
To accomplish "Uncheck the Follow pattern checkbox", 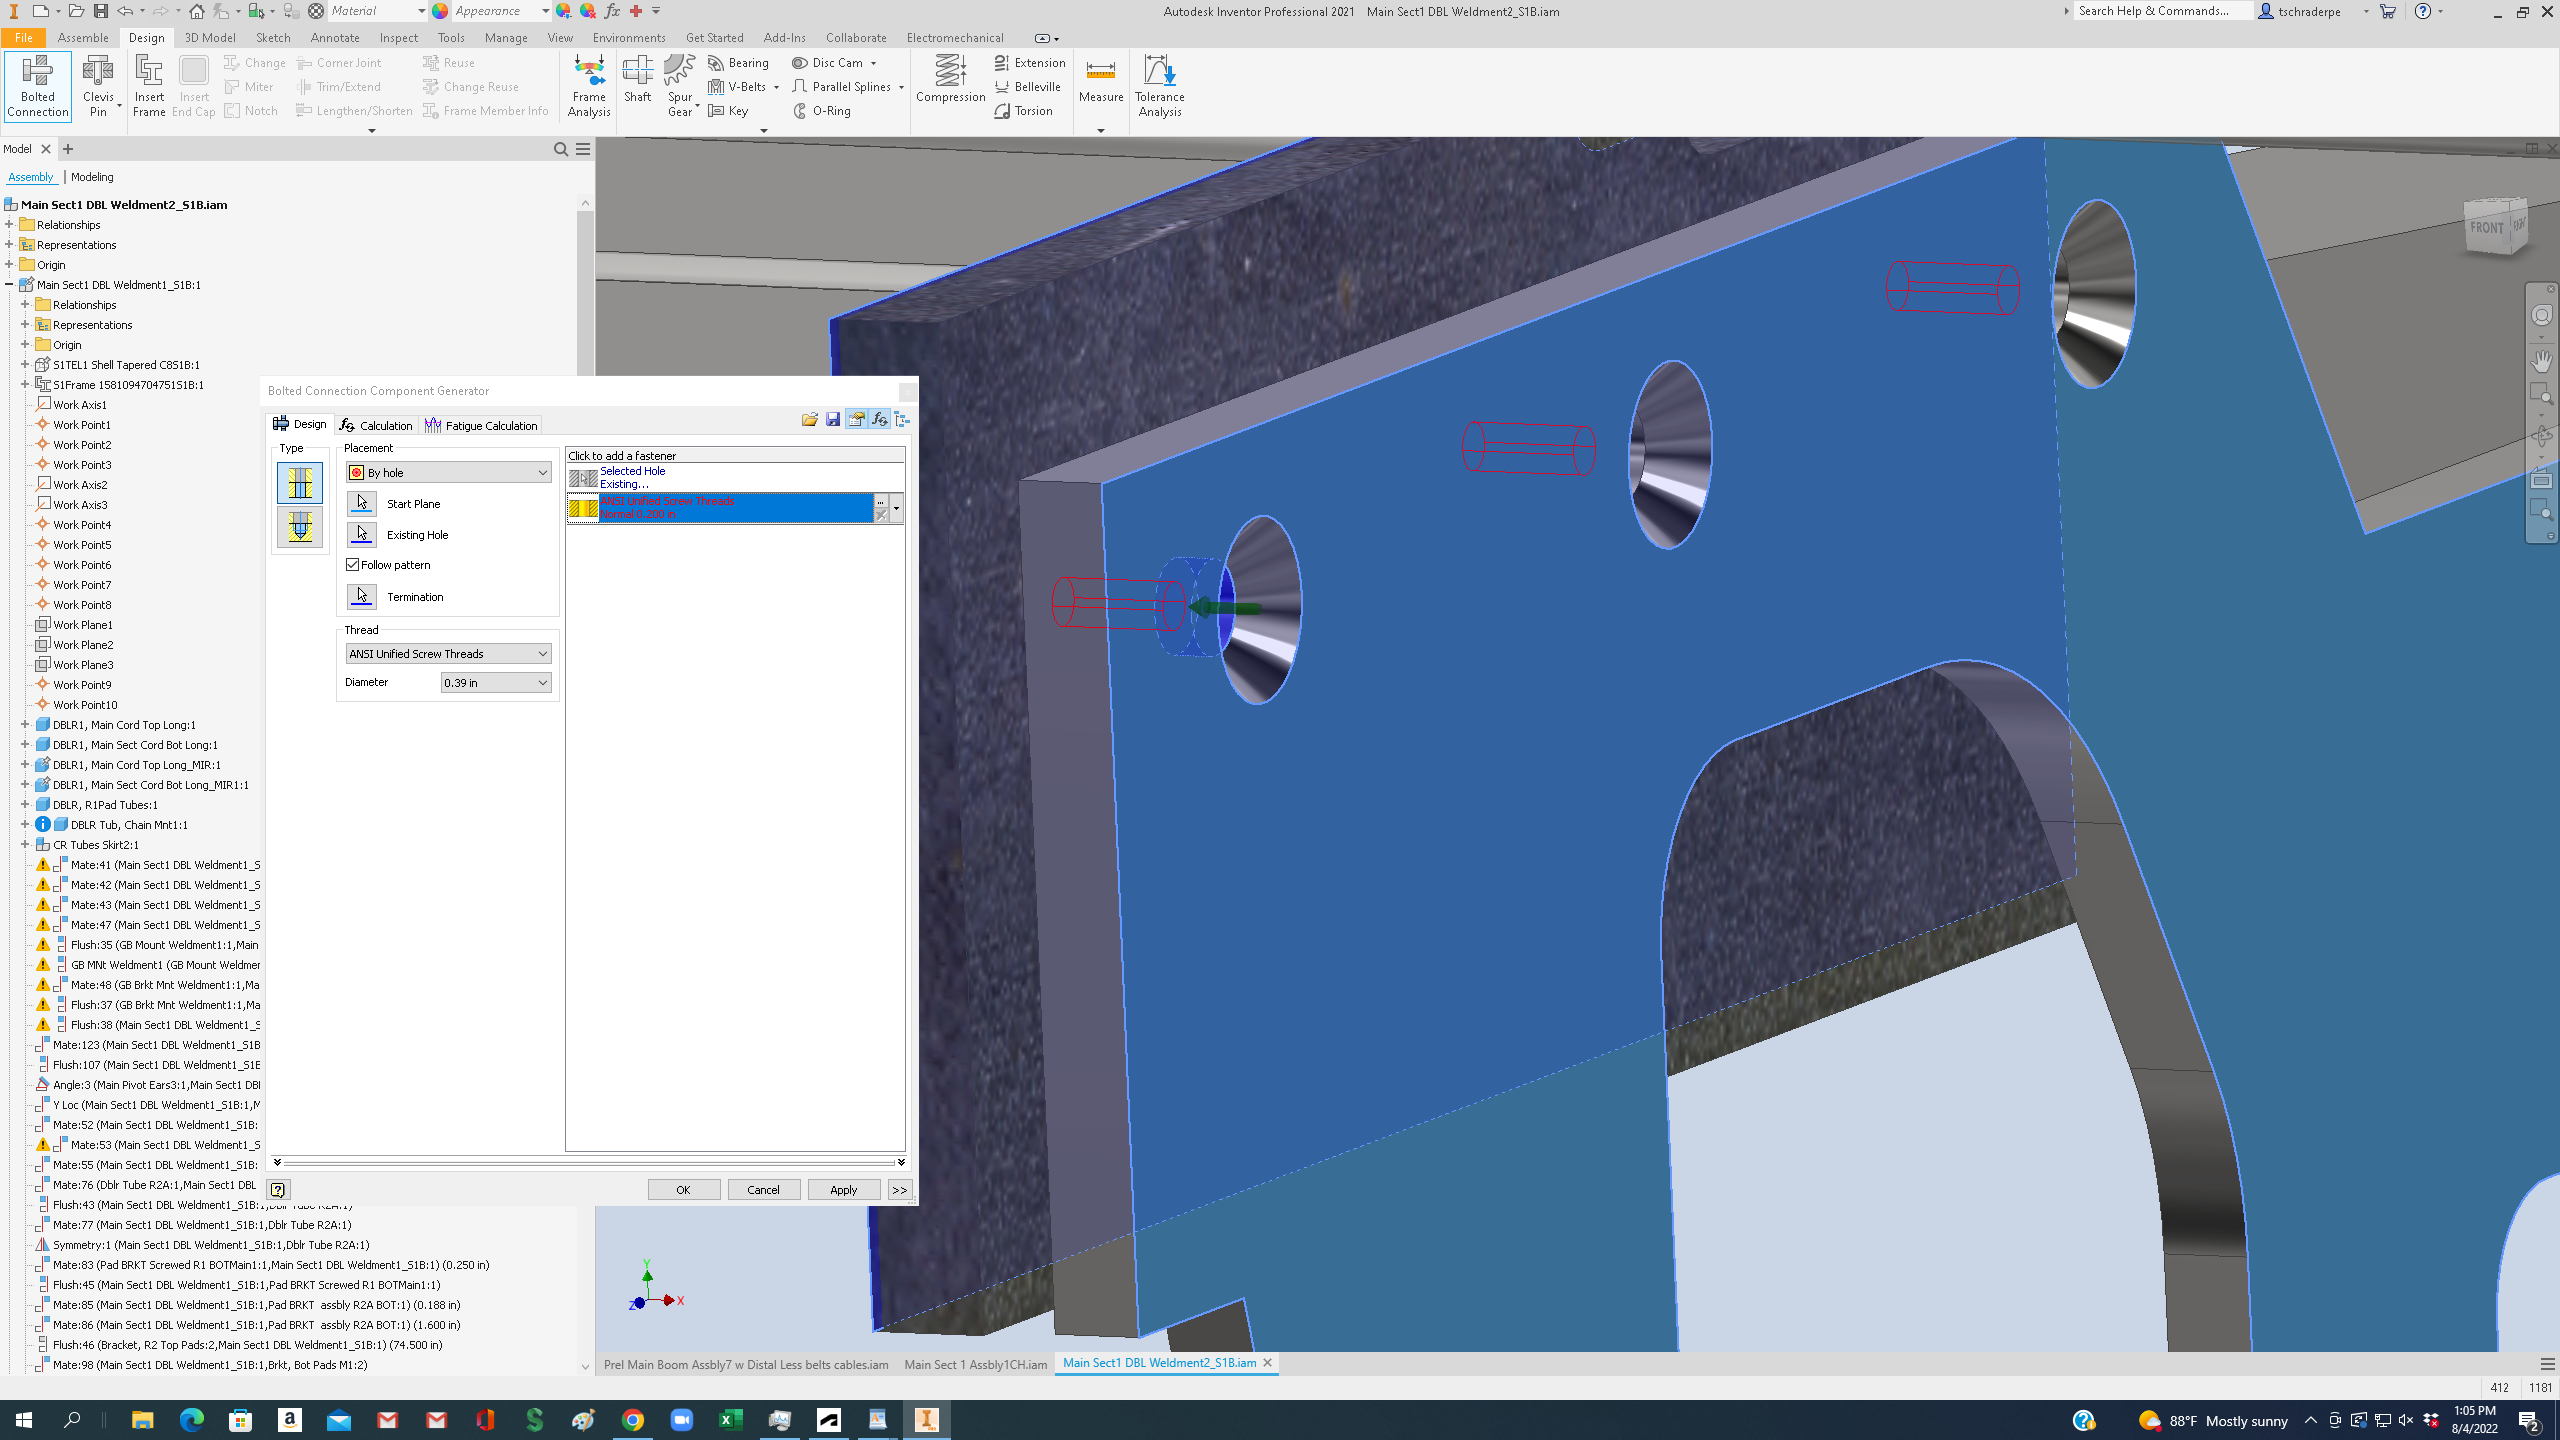I will coord(353,565).
